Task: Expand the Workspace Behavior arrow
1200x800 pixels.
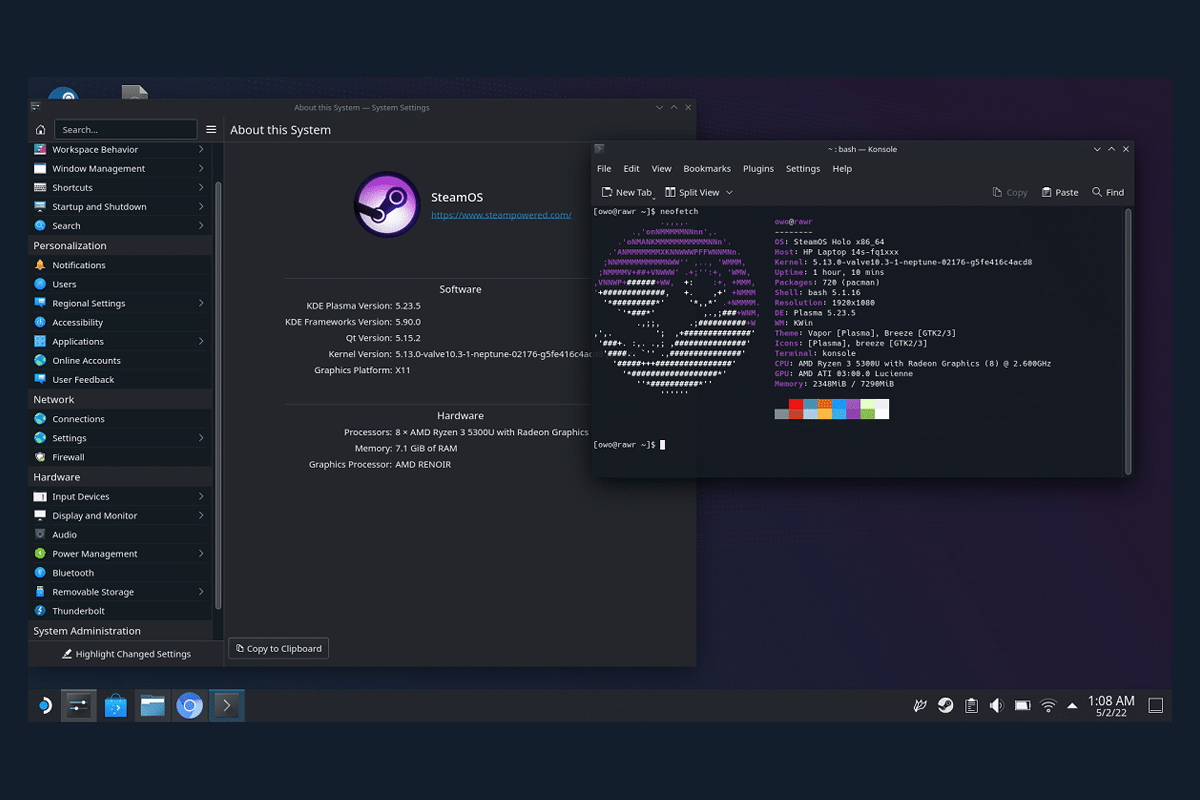Action: [x=201, y=150]
